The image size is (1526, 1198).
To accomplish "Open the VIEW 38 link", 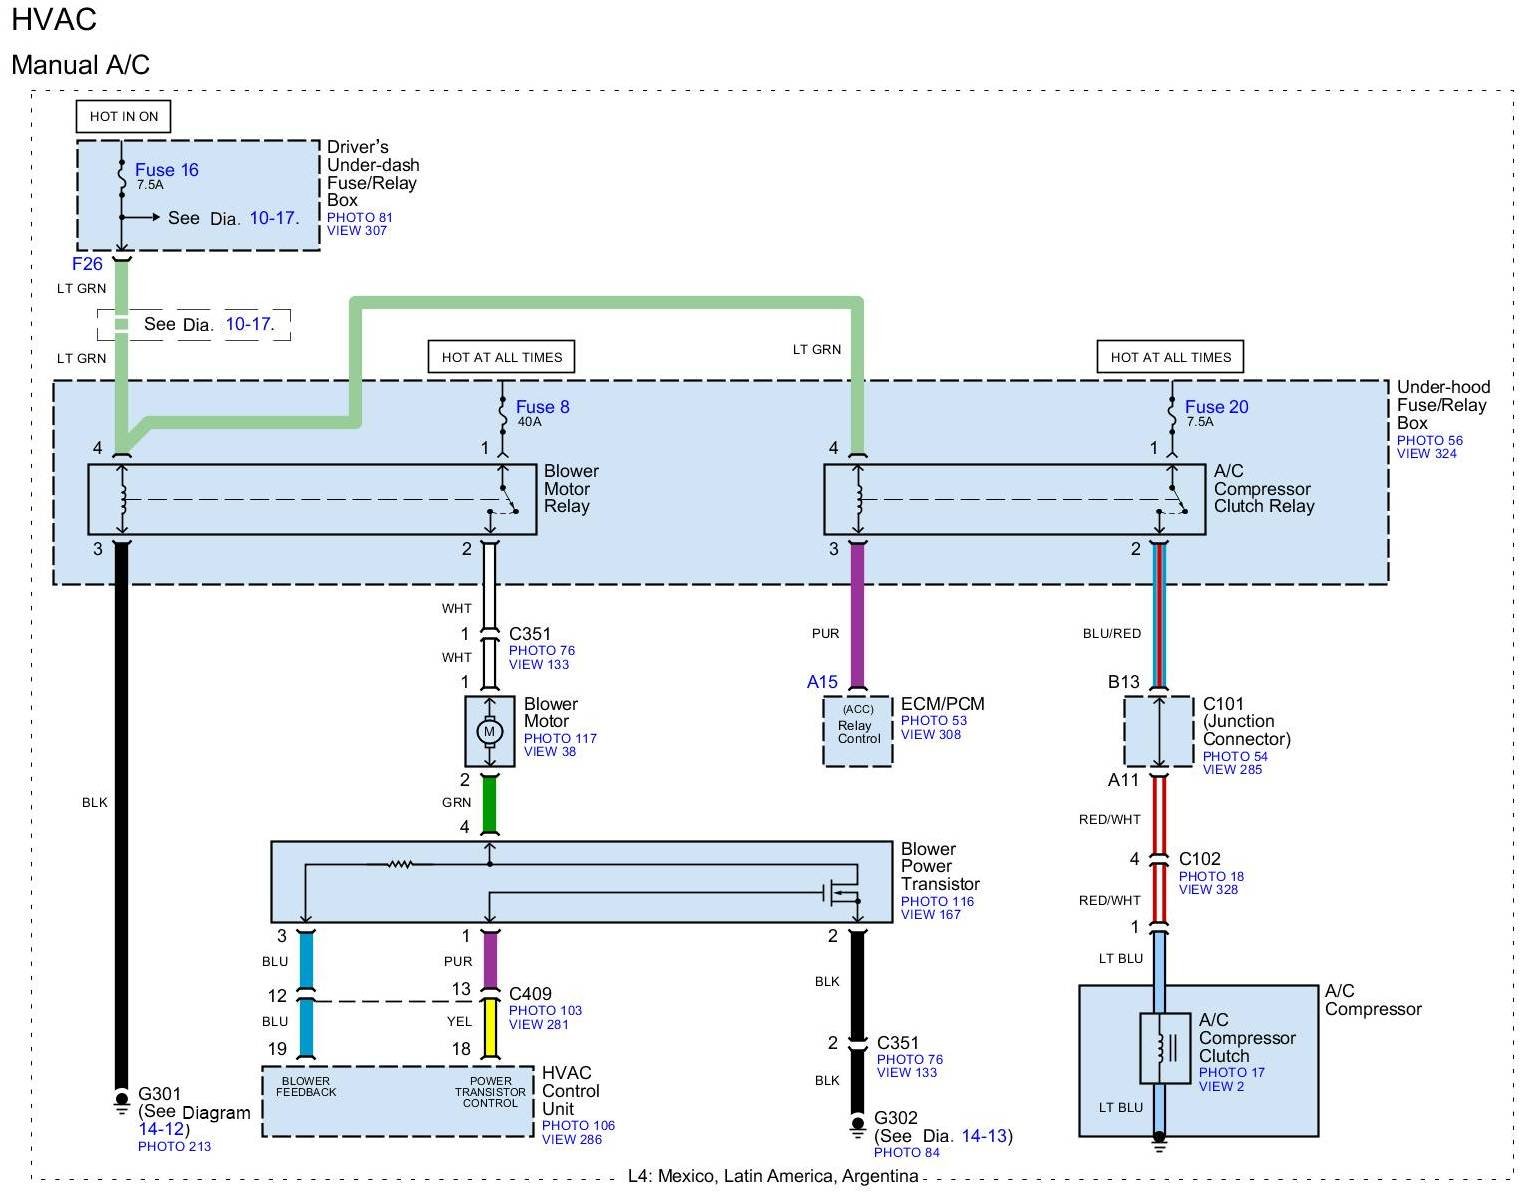I will click(x=550, y=752).
